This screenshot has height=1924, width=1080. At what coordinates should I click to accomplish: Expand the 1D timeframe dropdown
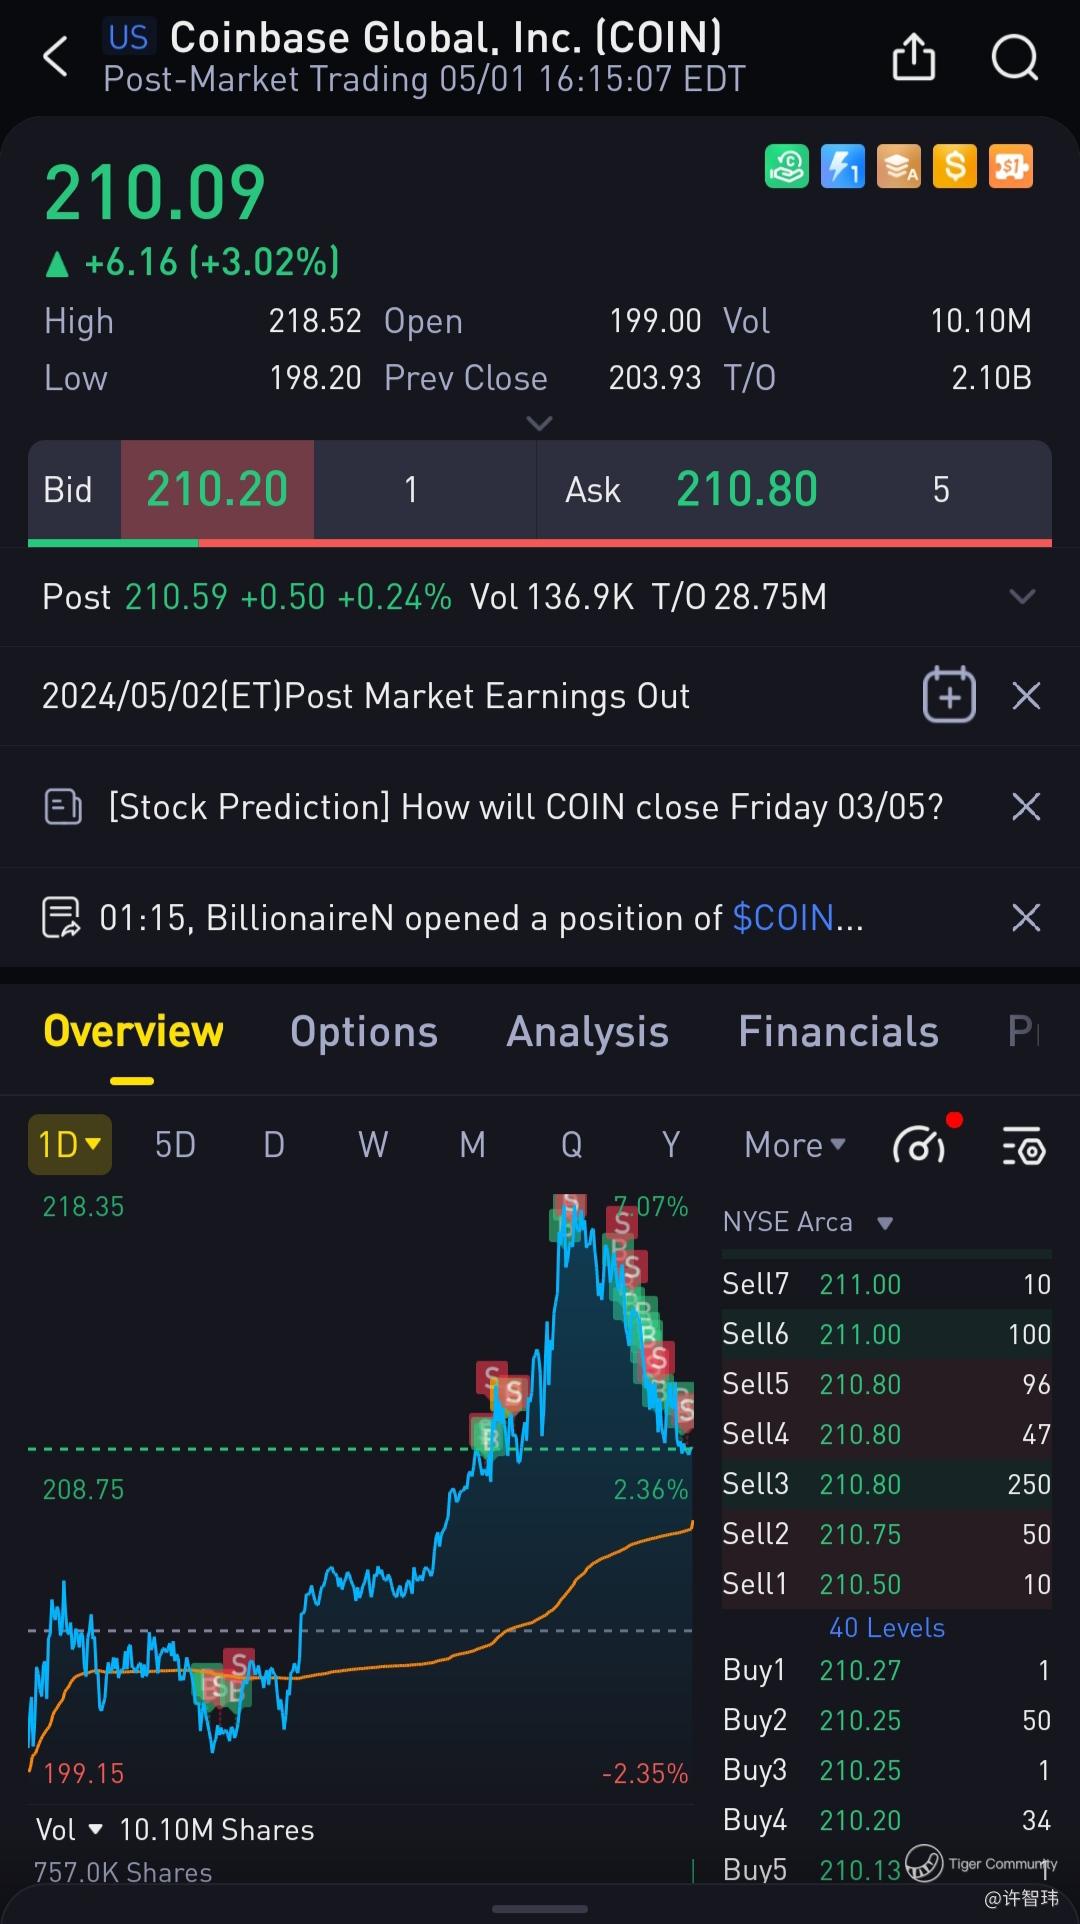point(69,1144)
